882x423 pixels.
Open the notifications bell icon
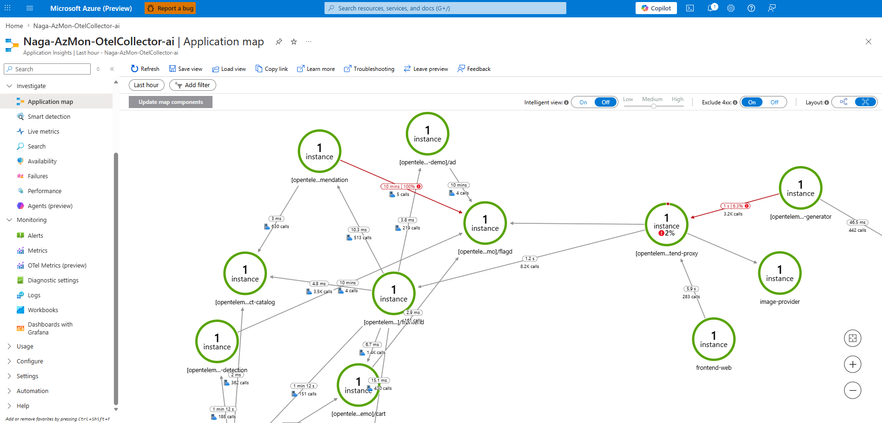coord(711,8)
